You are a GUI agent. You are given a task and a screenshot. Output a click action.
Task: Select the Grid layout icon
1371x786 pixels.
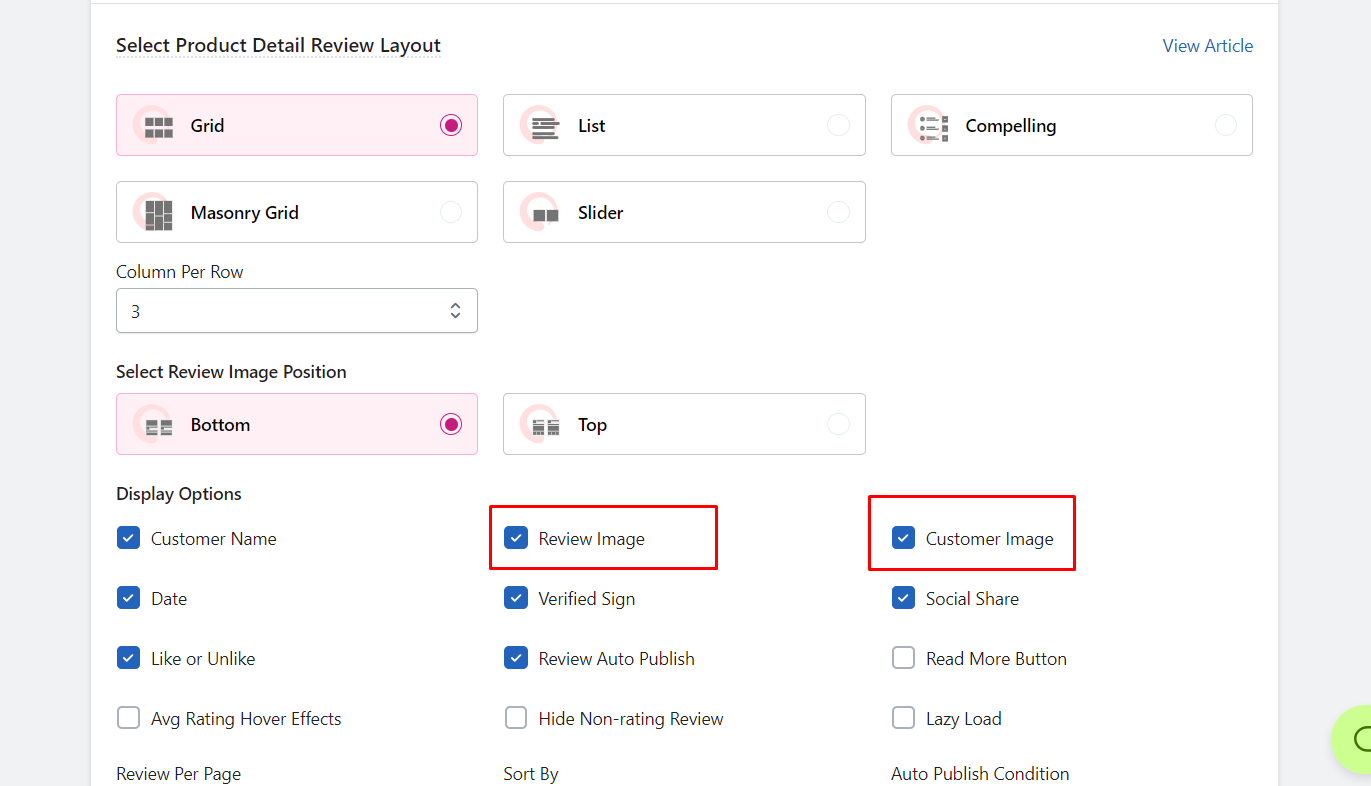159,125
